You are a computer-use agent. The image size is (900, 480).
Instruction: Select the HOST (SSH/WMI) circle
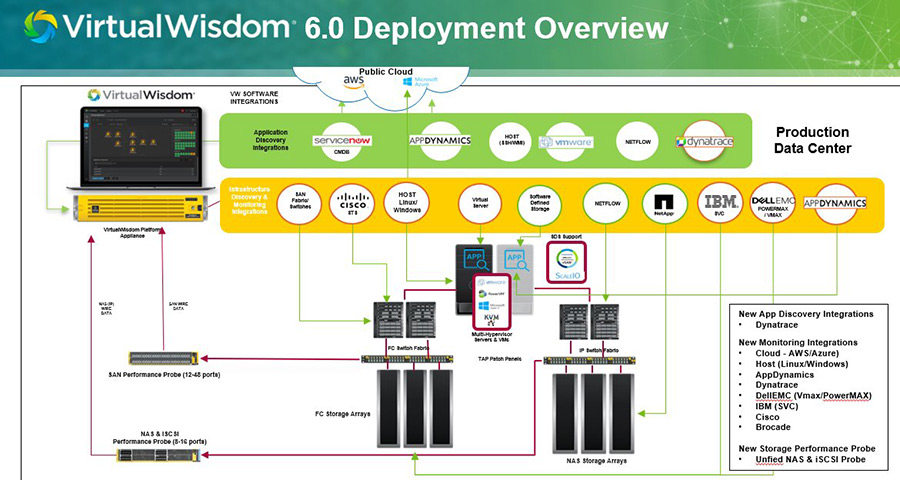pyautogui.click(x=511, y=141)
